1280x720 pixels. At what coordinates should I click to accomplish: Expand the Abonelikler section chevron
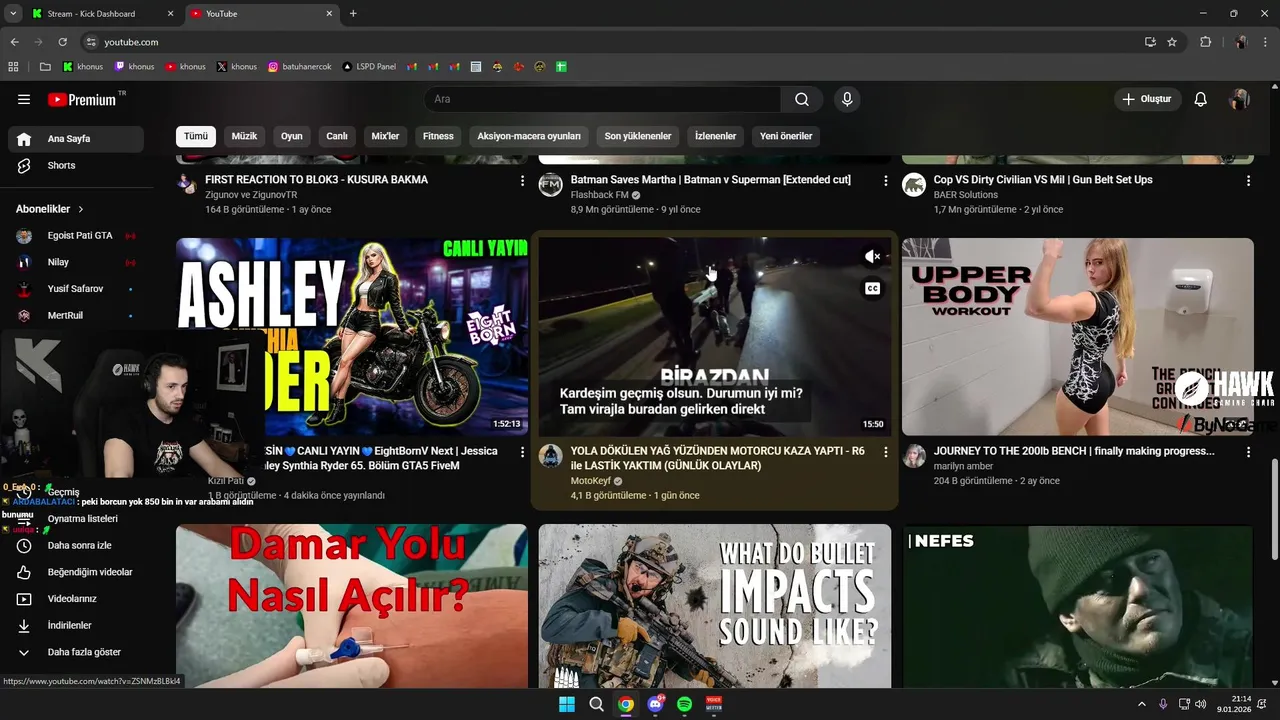click(81, 209)
